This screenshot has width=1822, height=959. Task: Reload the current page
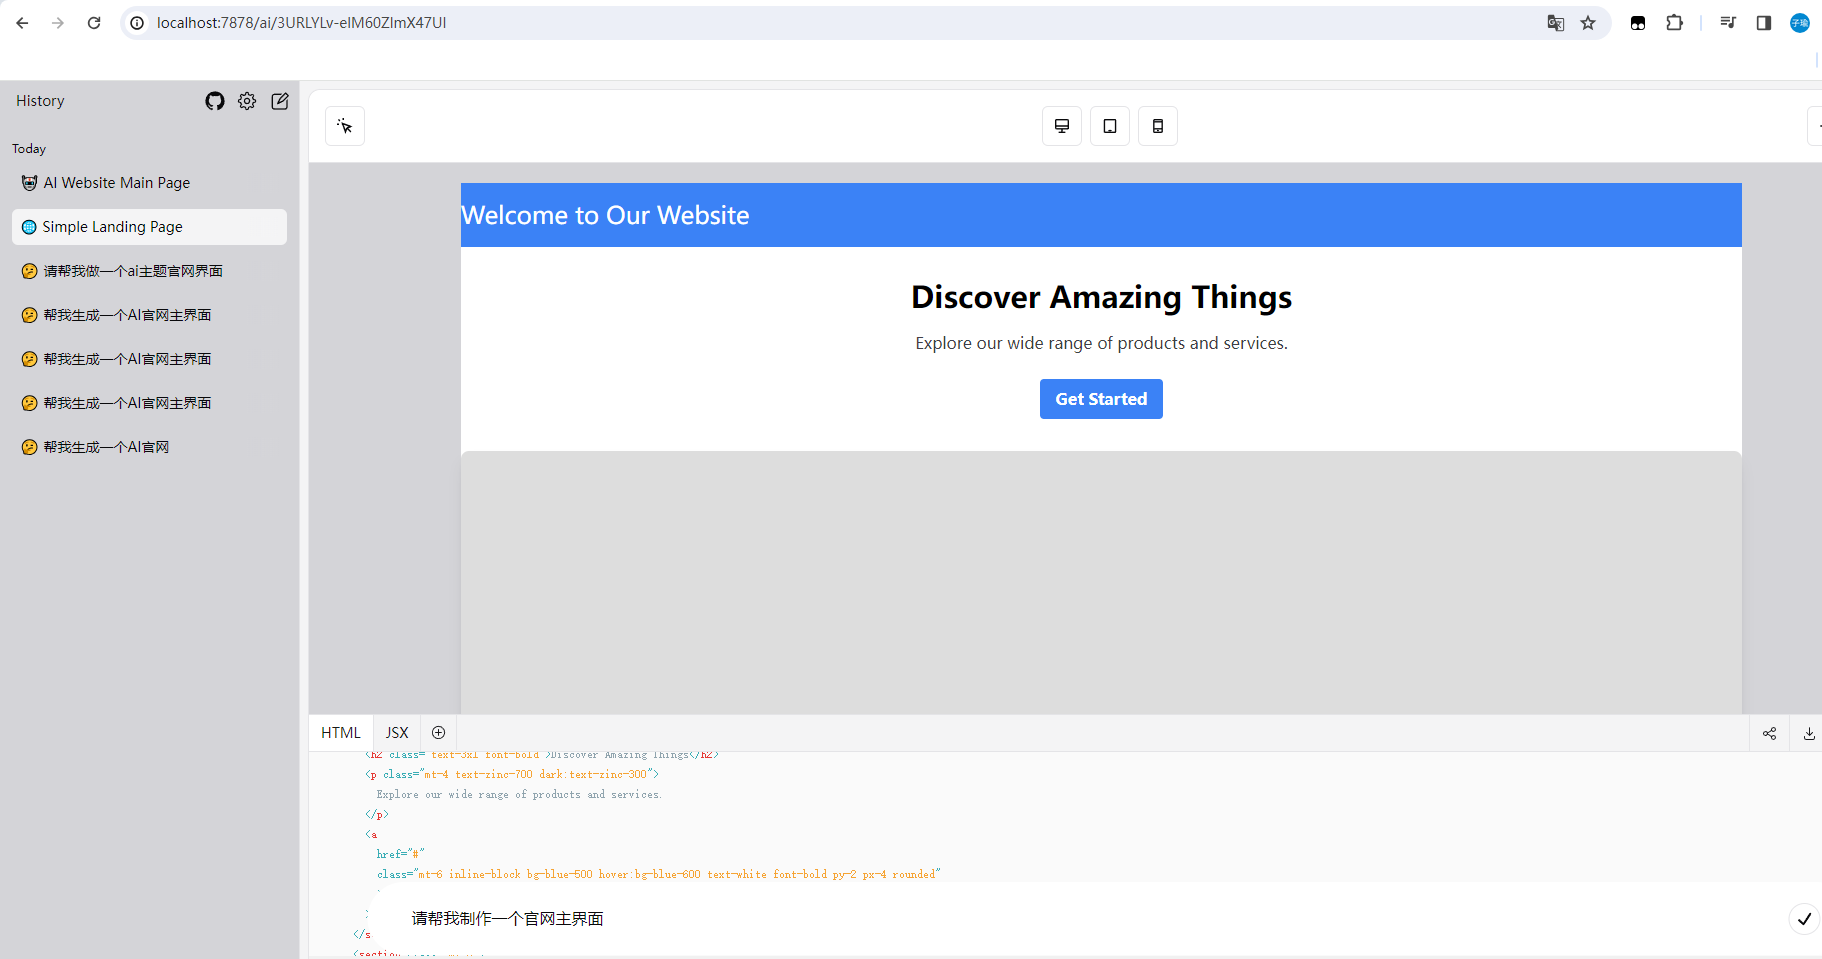pos(94,23)
